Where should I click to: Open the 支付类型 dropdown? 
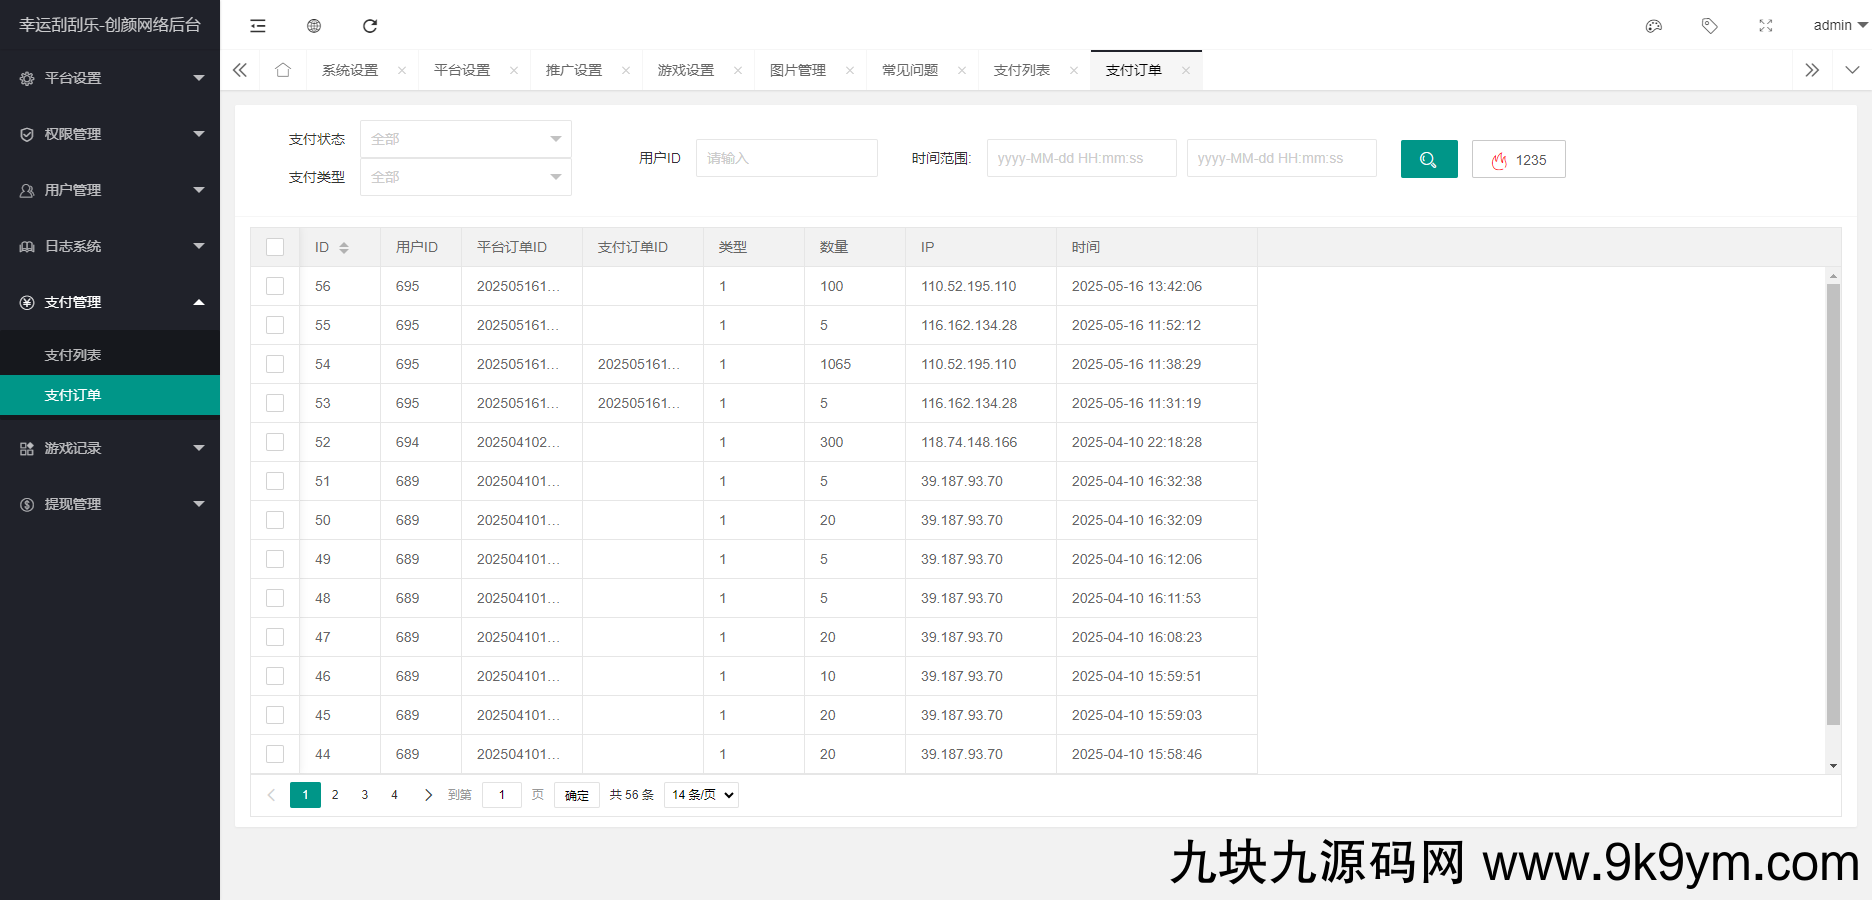pos(465,177)
